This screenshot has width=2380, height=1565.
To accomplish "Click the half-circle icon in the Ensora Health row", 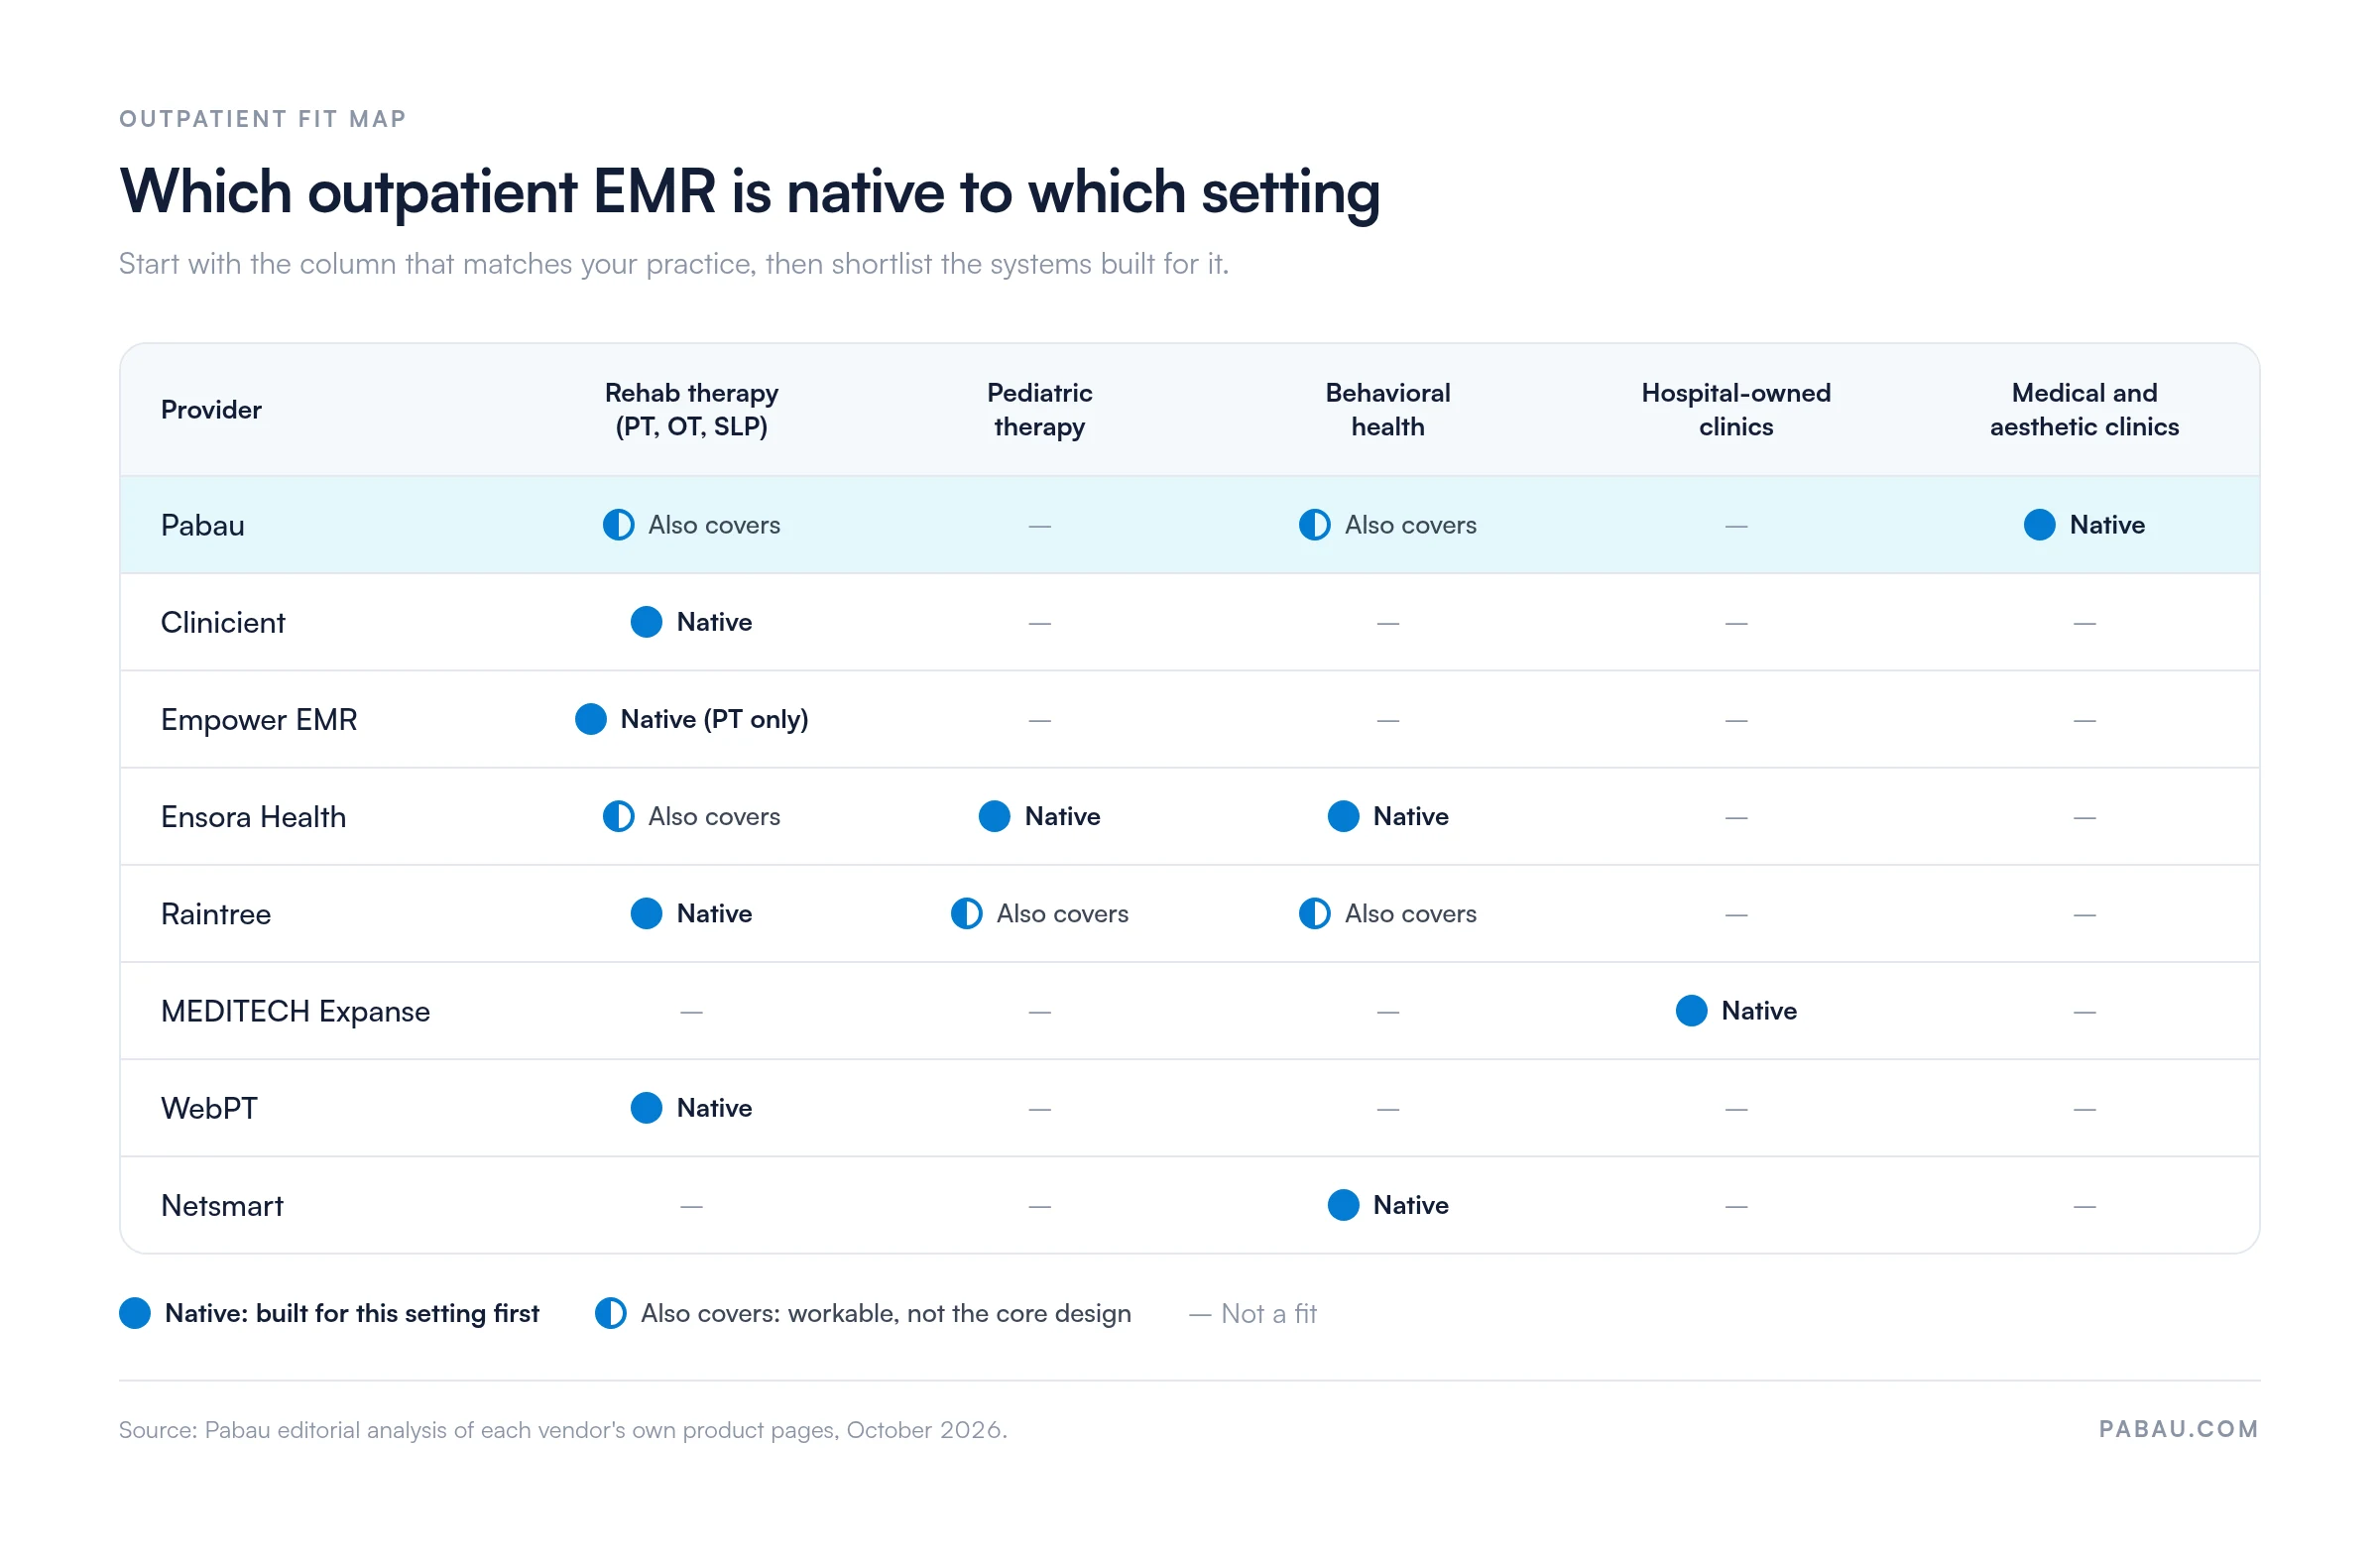I will pos(618,816).
